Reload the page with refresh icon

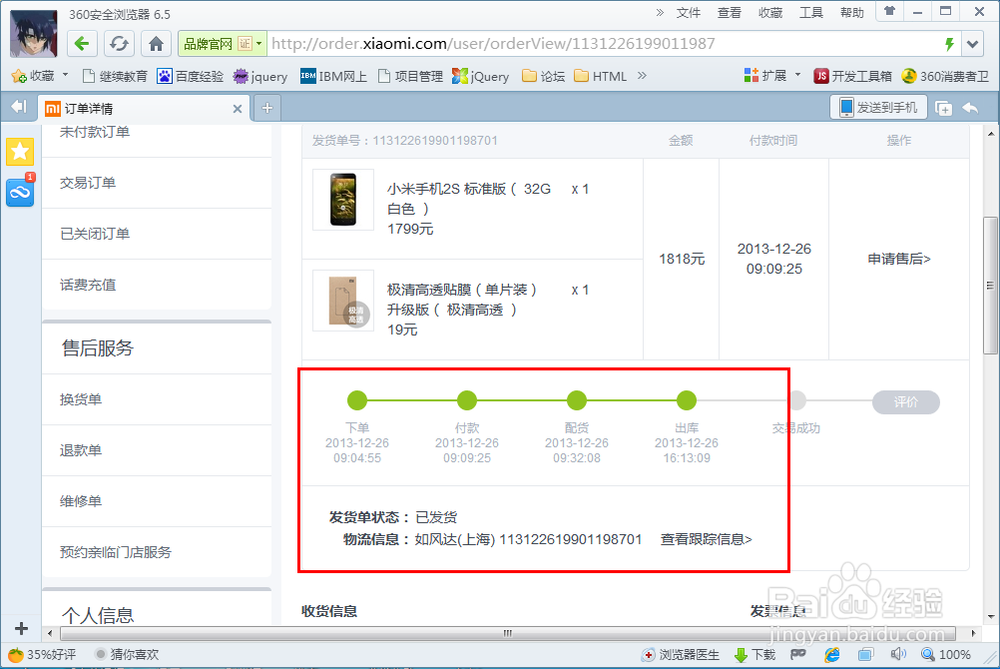pos(119,43)
